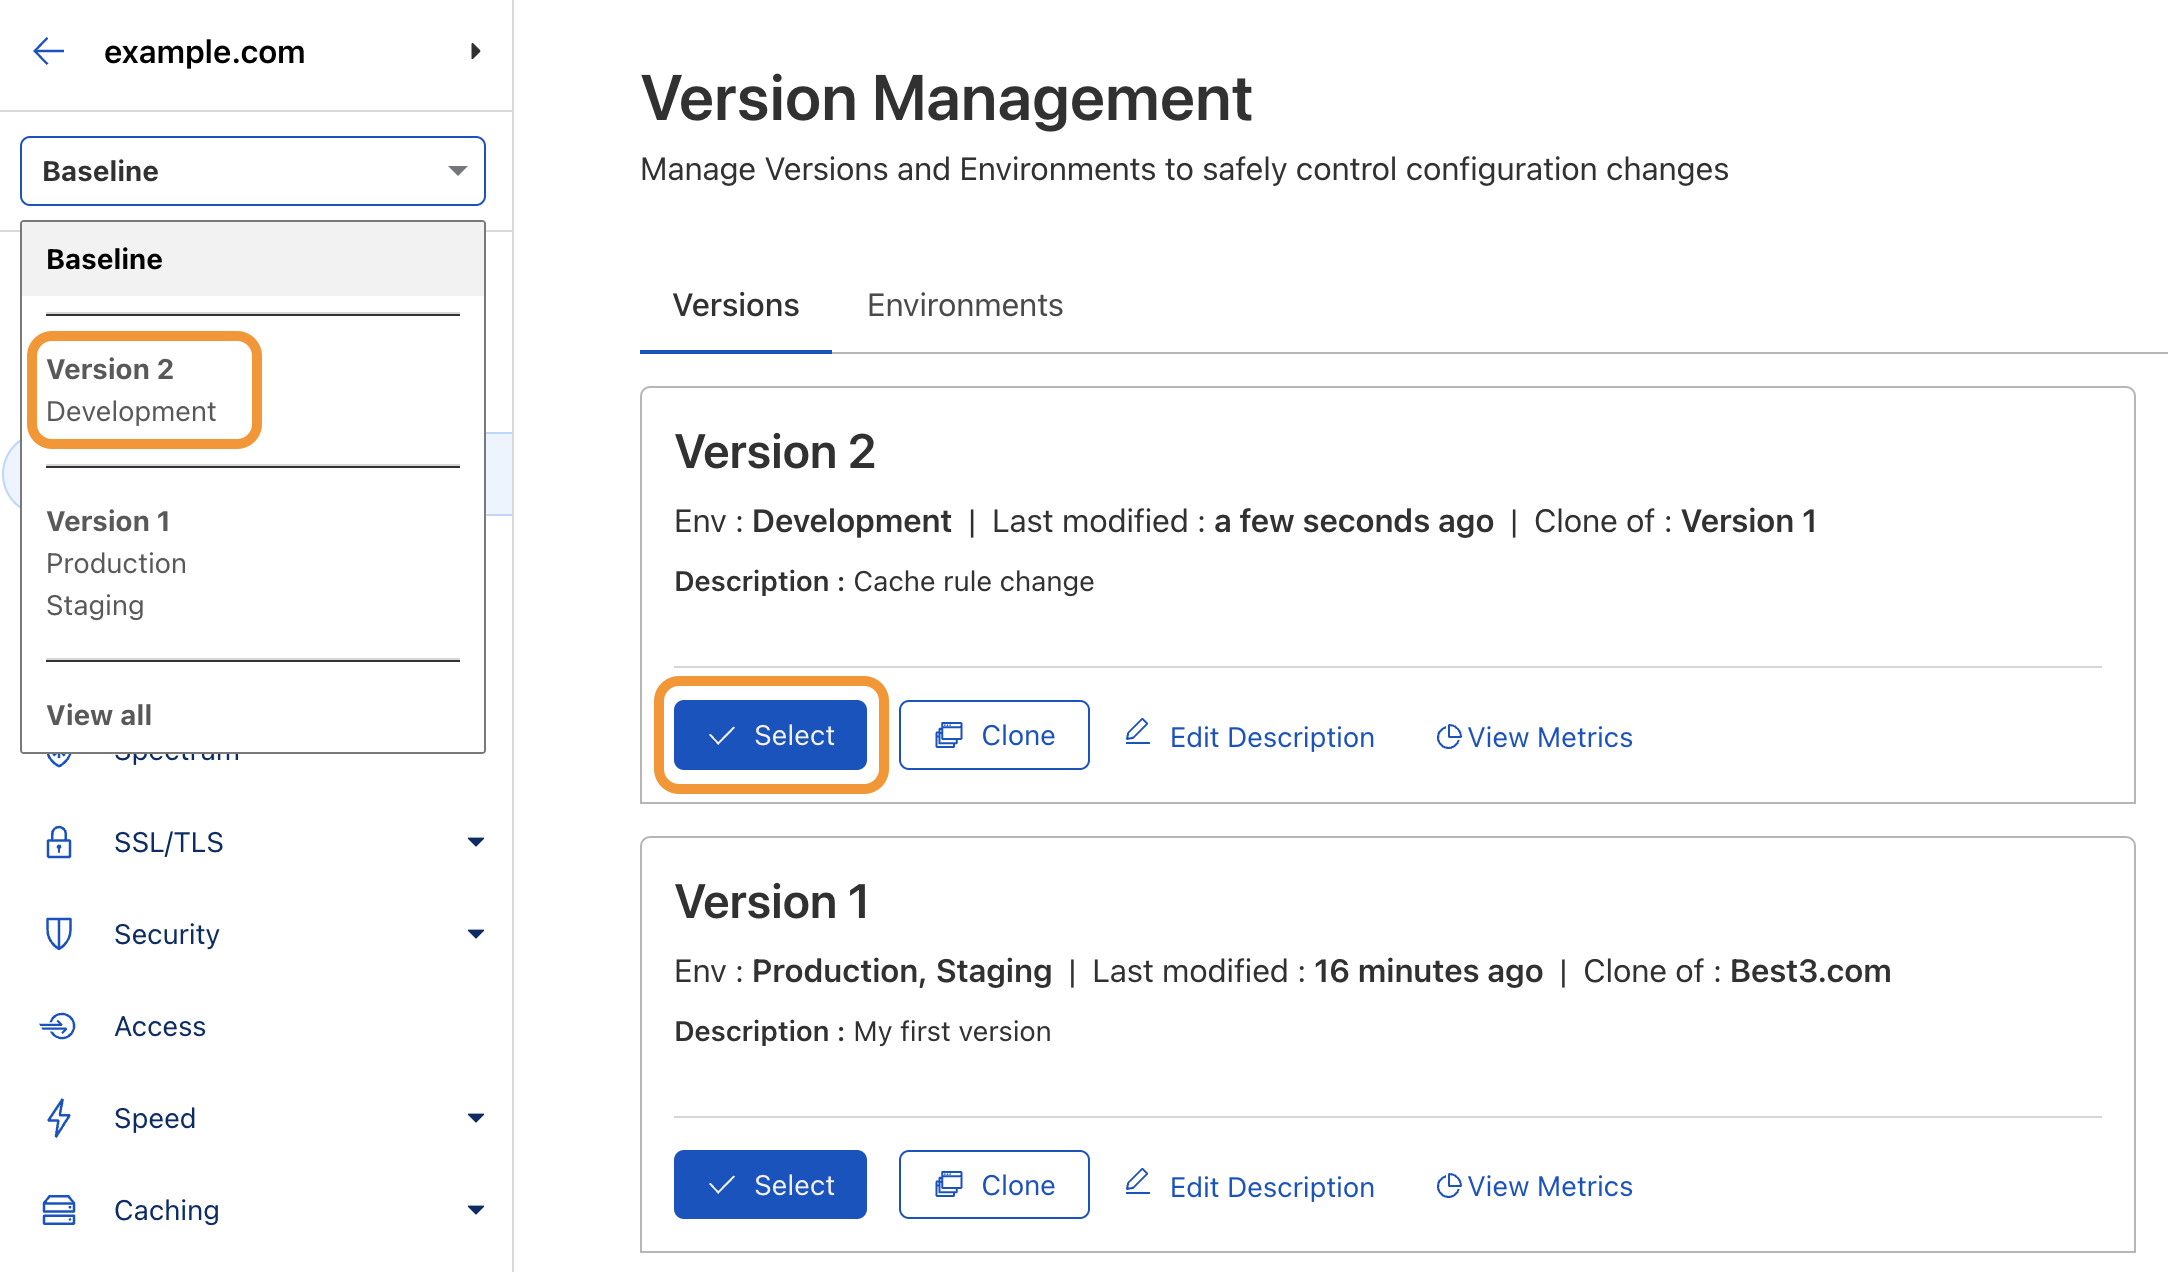
Task: Click the Security shield icon
Action: pyautogui.click(x=59, y=934)
